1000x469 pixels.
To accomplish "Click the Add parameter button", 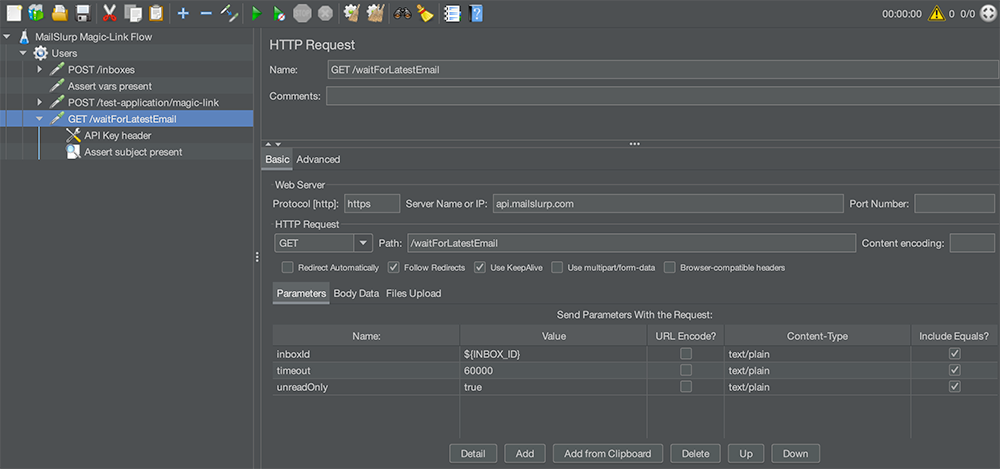I will [x=525, y=454].
